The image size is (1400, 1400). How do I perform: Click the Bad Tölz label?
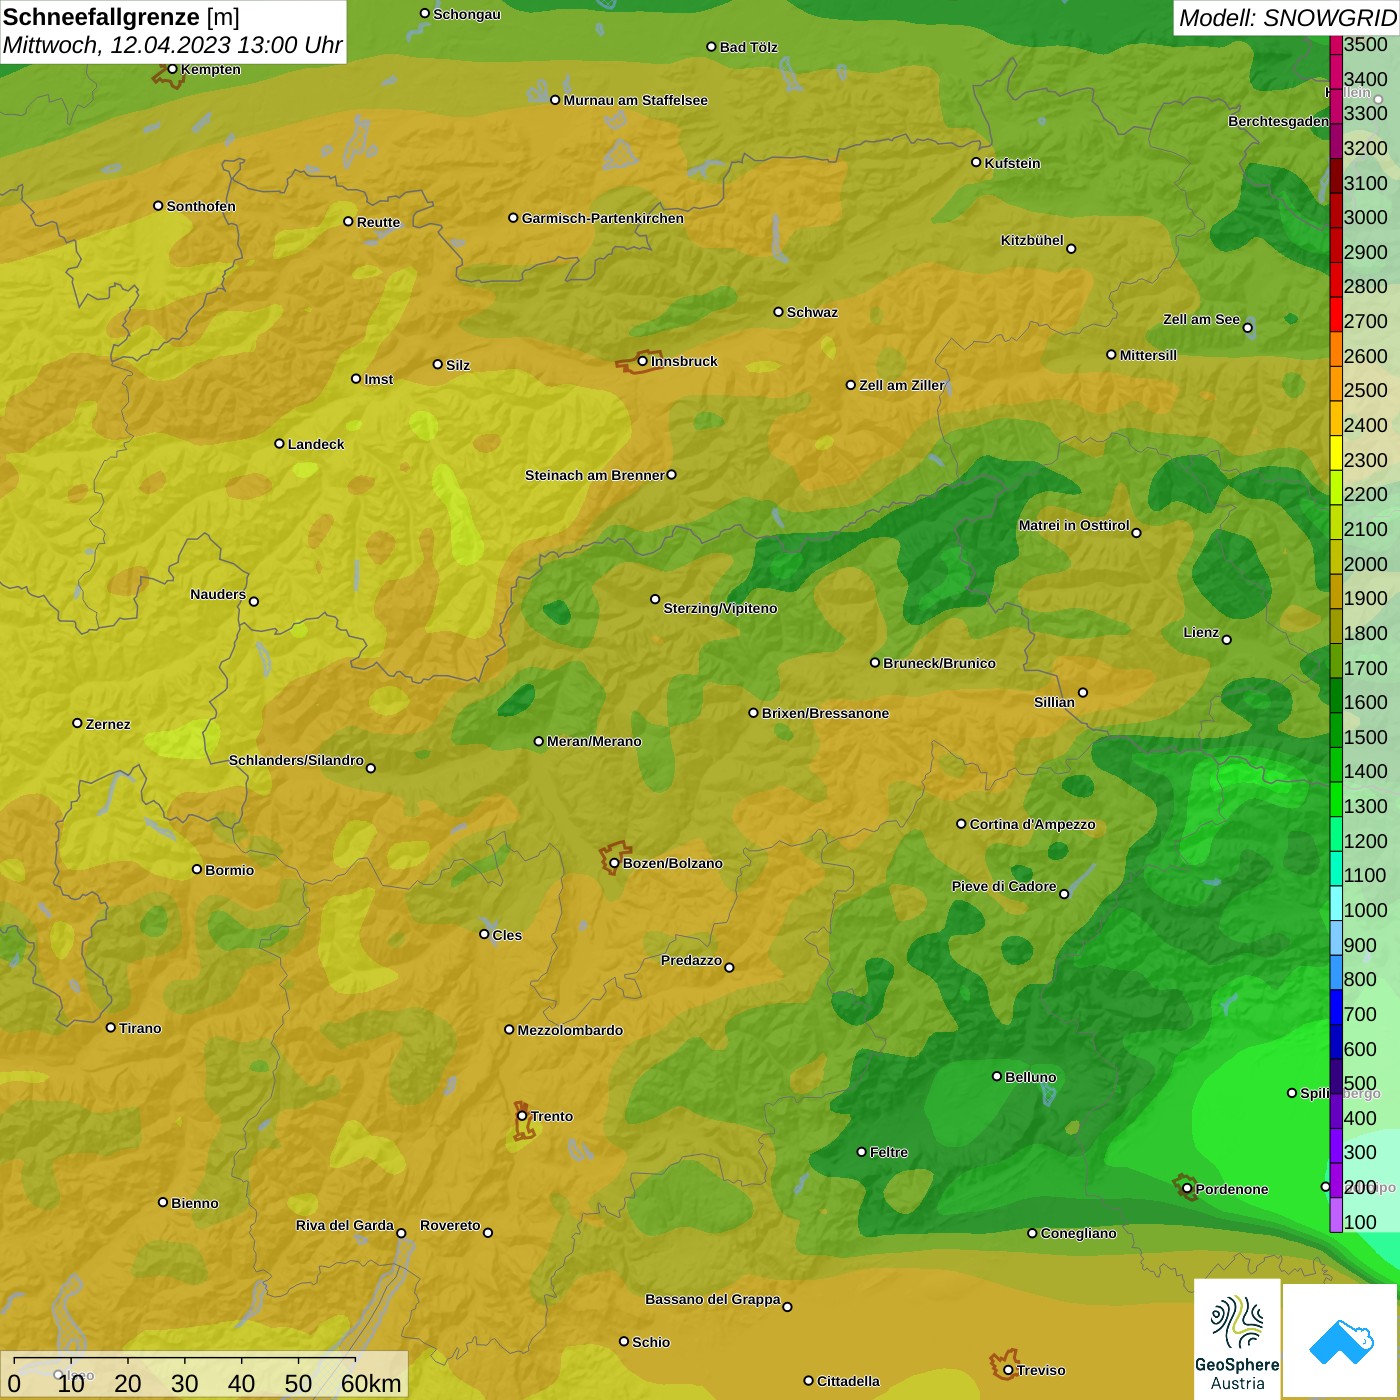(x=748, y=47)
